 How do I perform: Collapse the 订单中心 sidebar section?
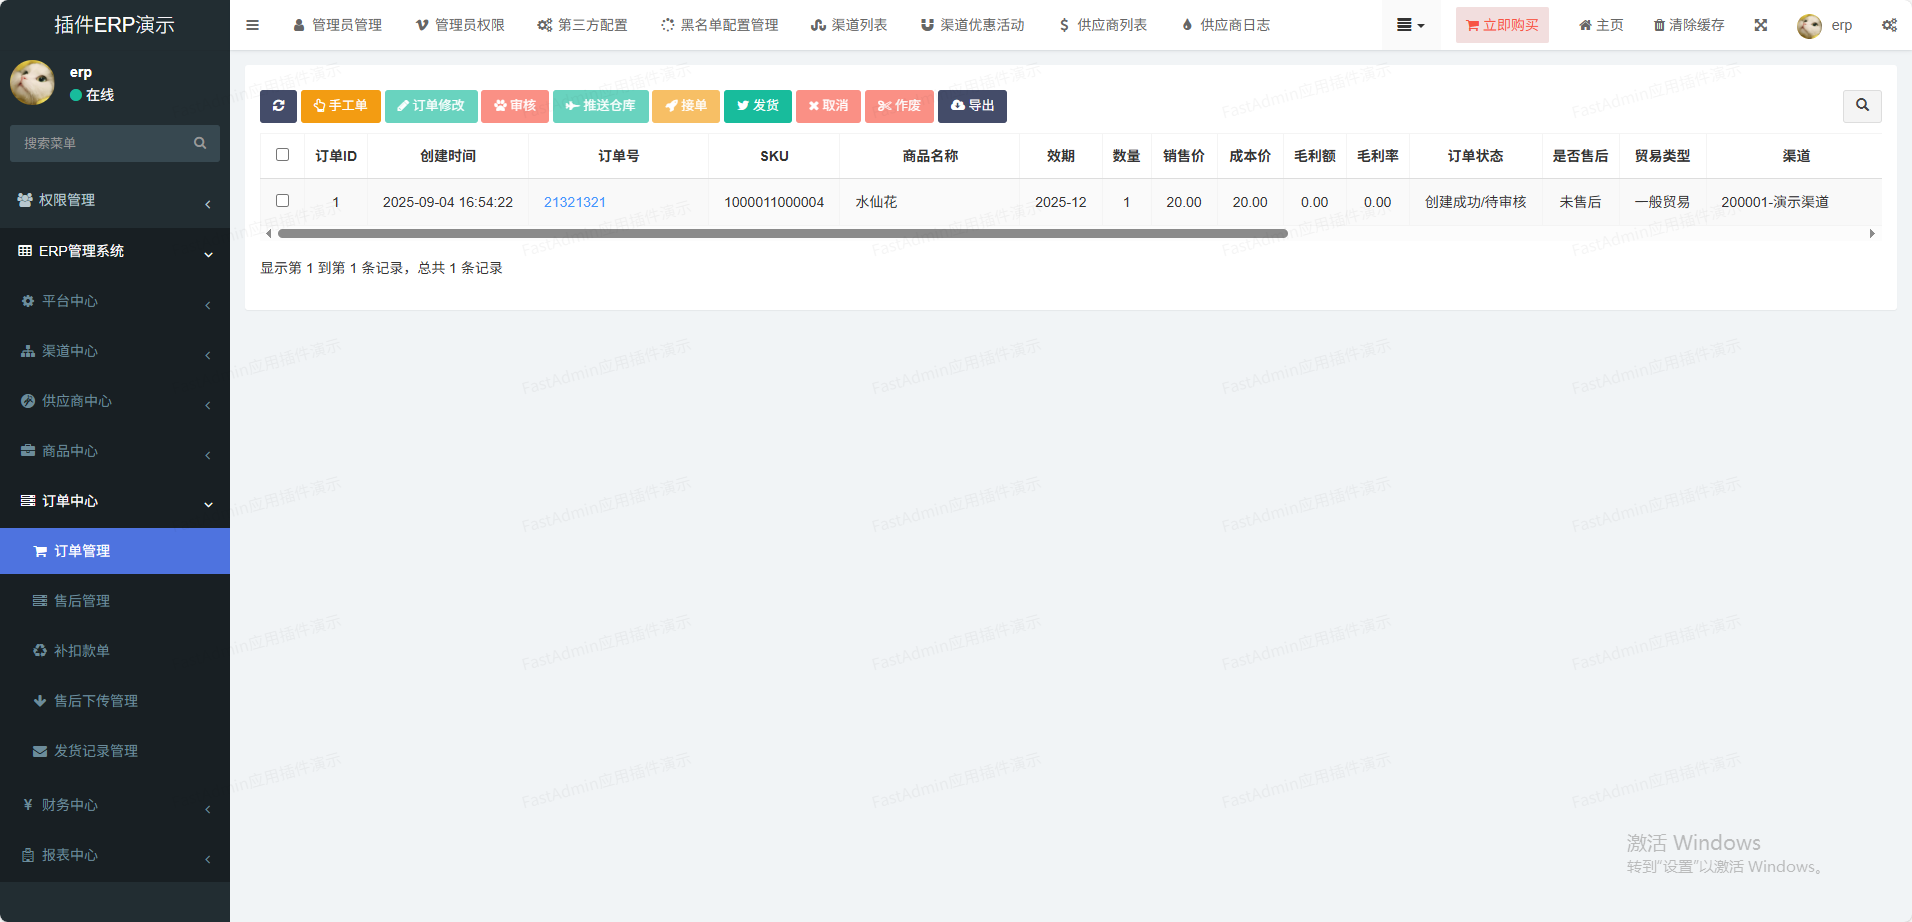(x=115, y=501)
